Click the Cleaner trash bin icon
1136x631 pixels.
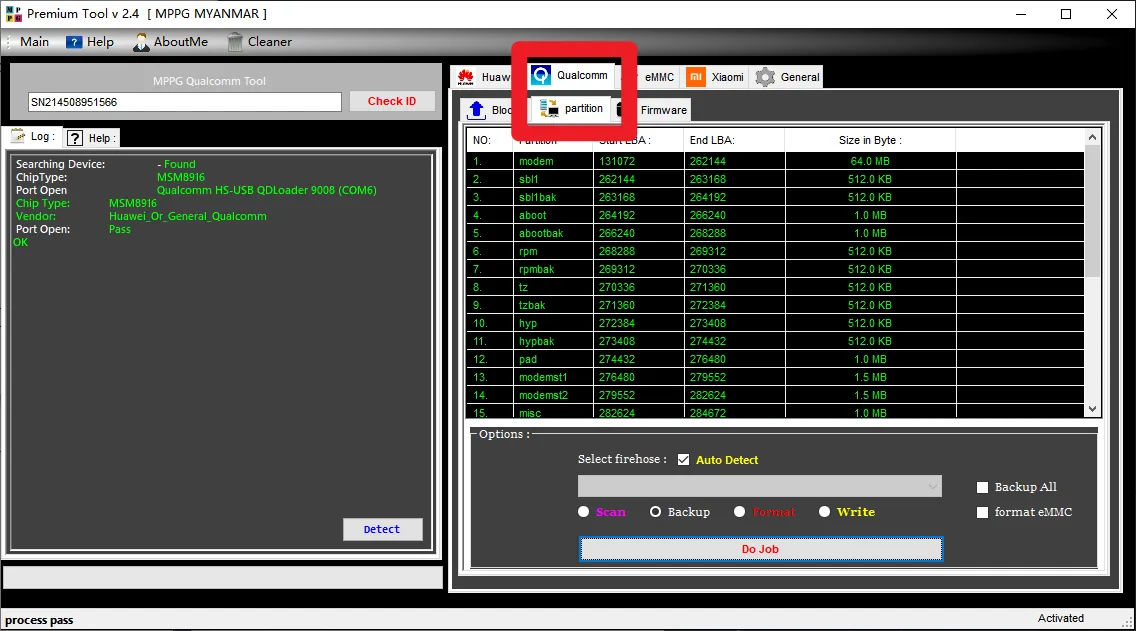tap(235, 42)
